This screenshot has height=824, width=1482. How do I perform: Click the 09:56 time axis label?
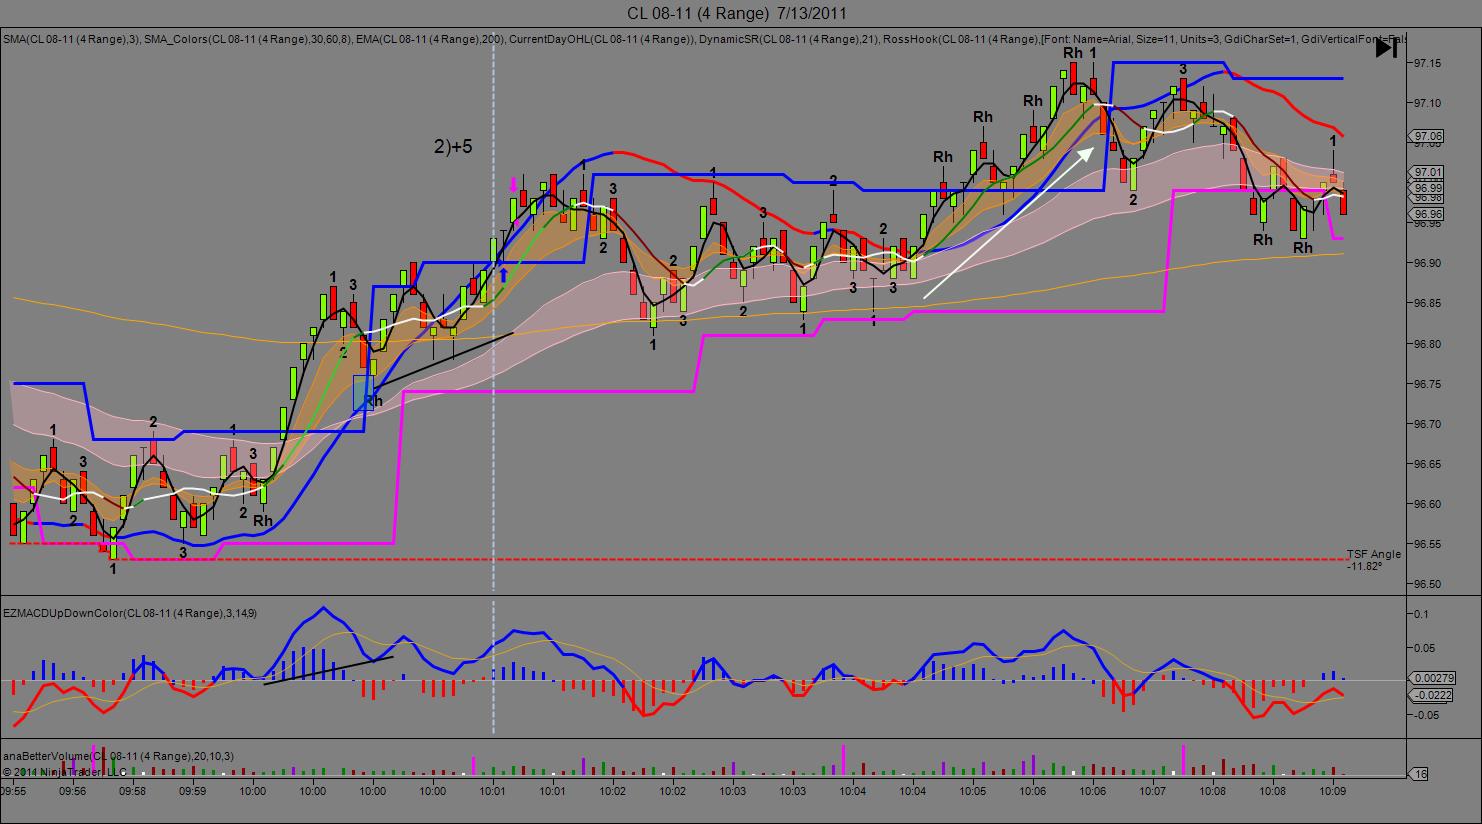coord(72,790)
